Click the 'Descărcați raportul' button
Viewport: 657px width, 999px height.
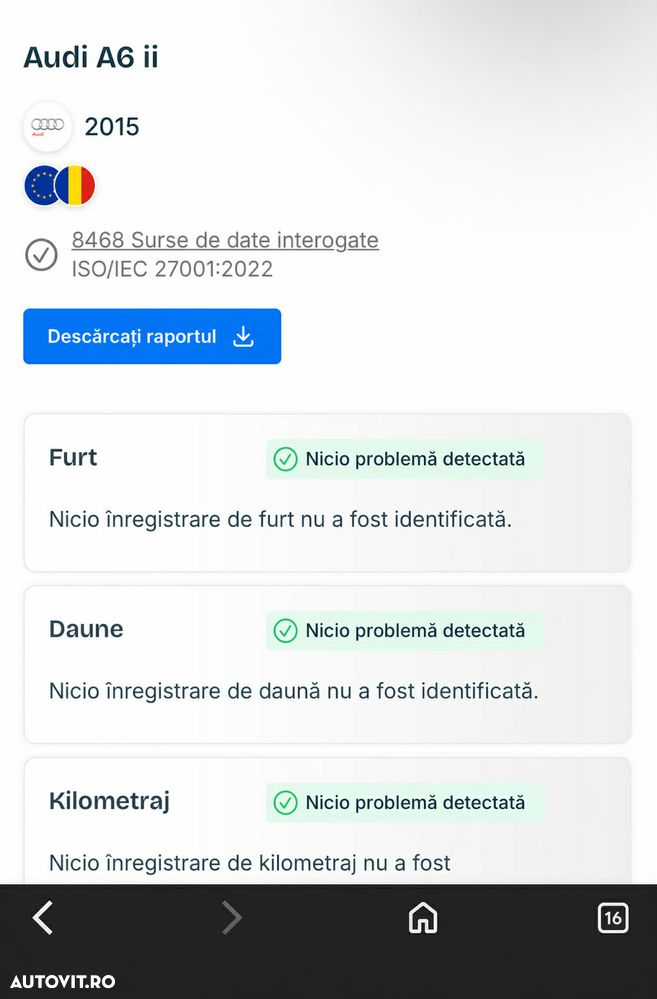click(x=152, y=337)
